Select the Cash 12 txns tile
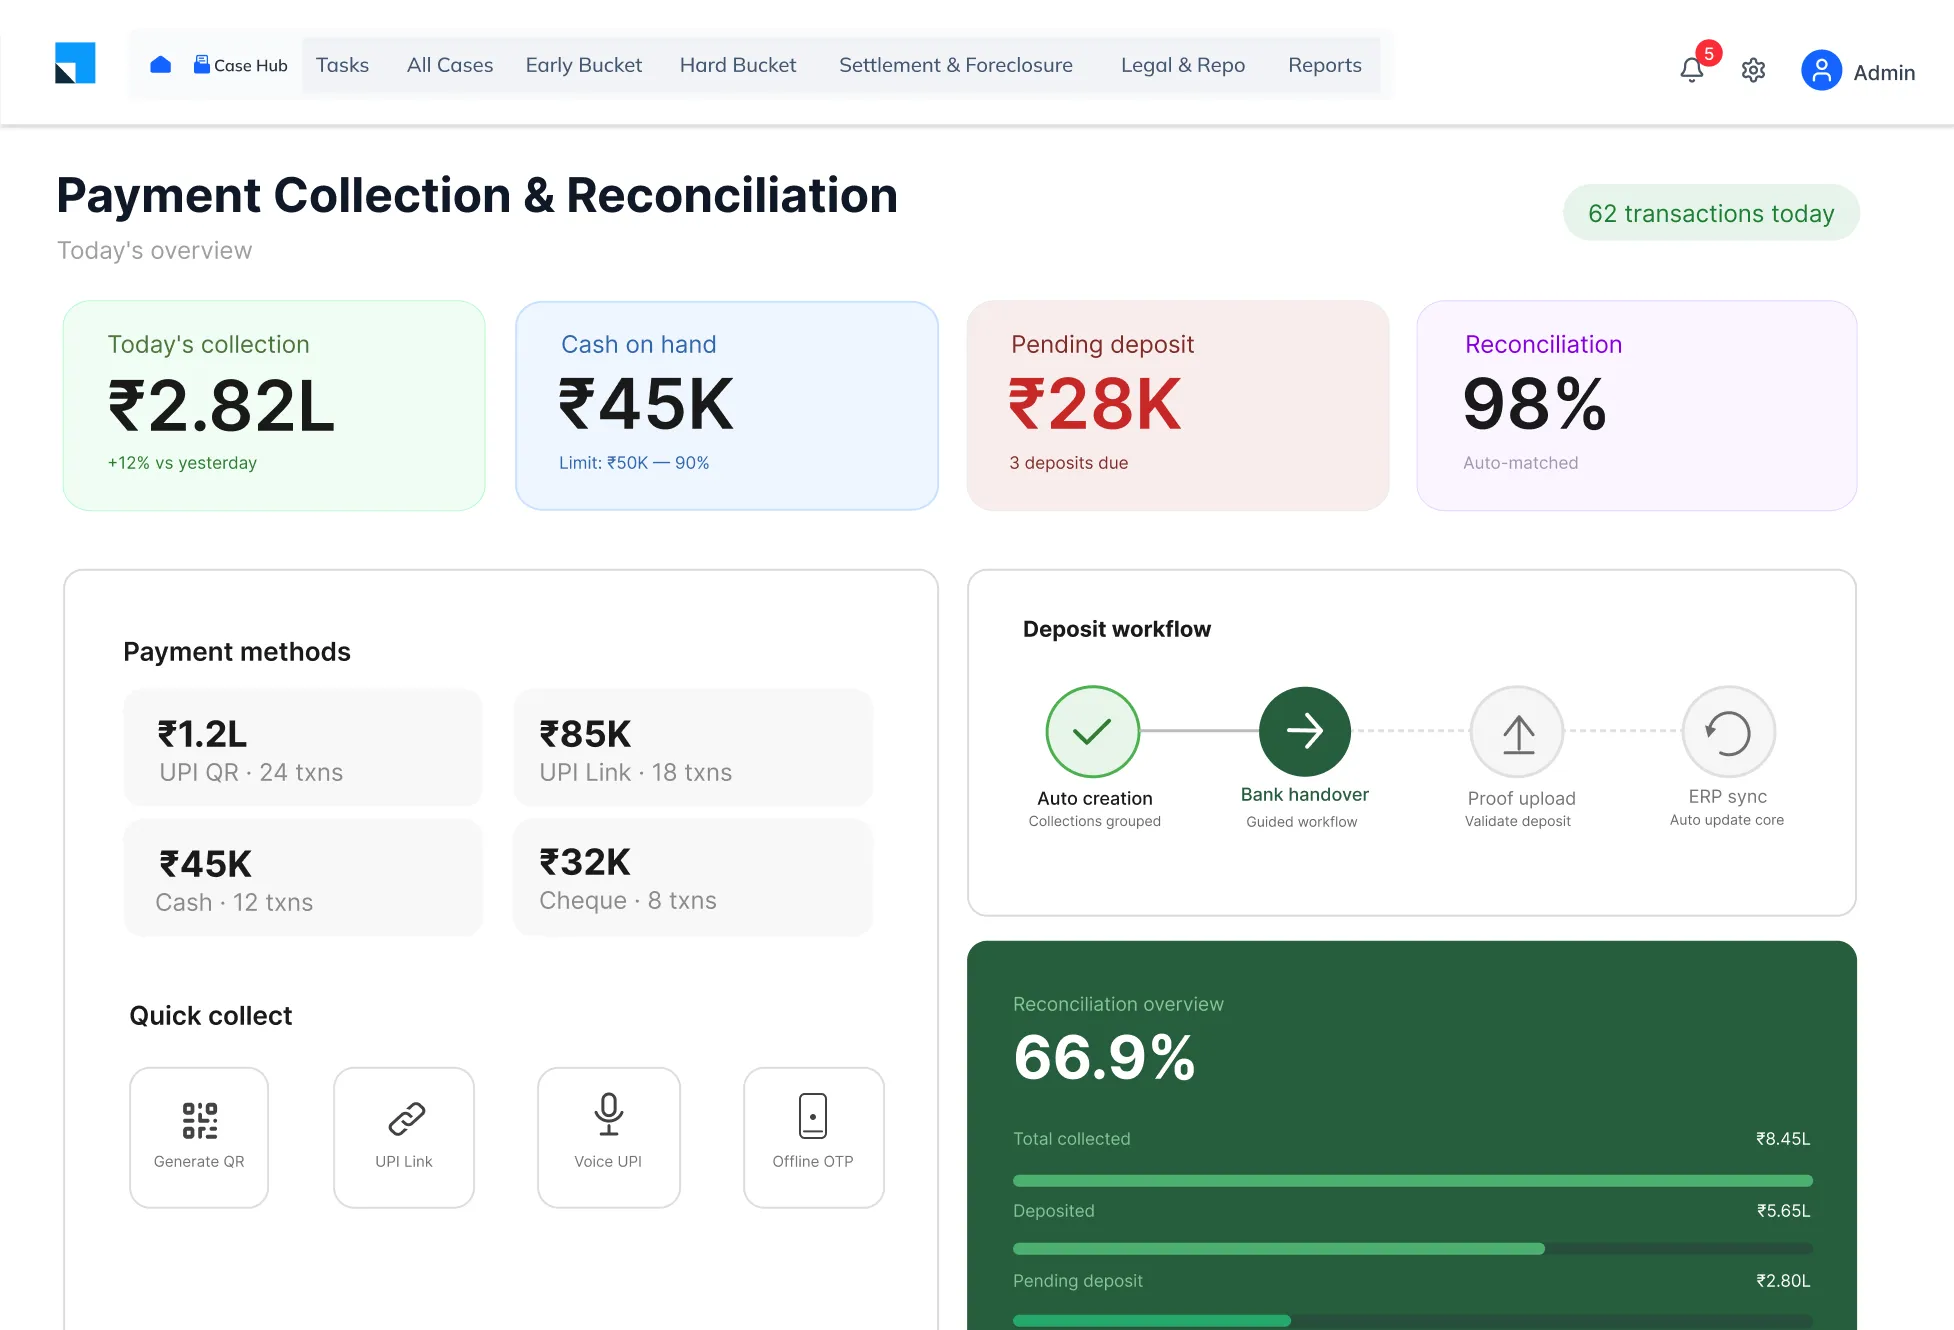The width and height of the screenshot is (1954, 1330). [303, 877]
